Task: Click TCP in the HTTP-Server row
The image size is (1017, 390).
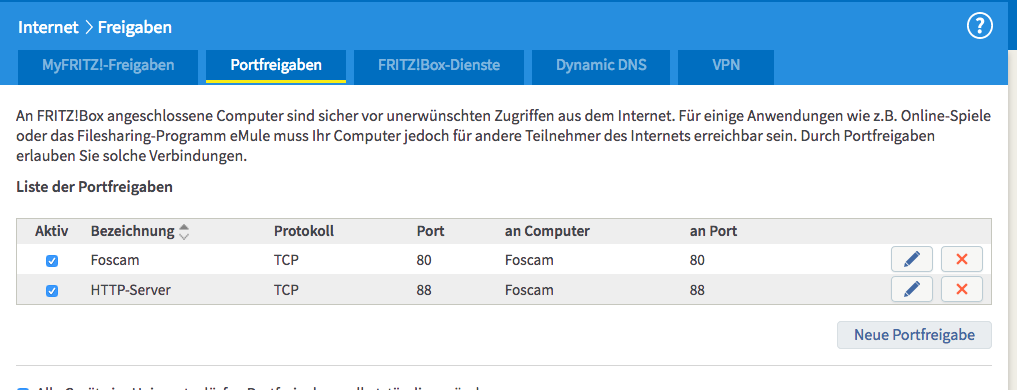Action: coord(286,290)
